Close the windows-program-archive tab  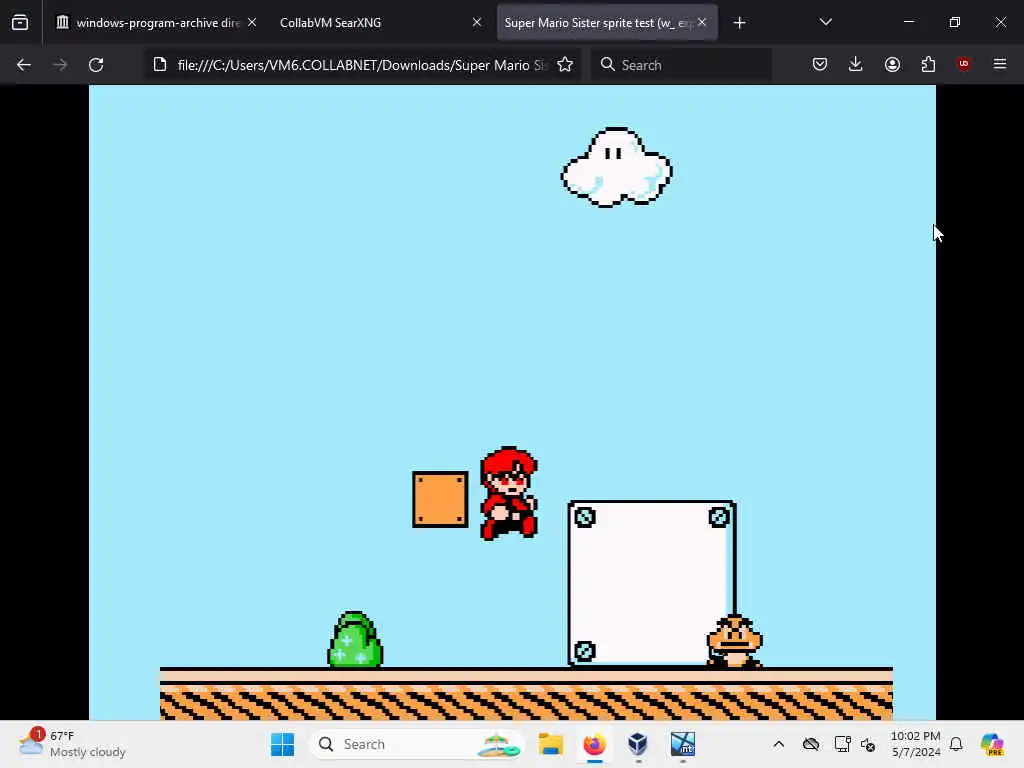click(252, 22)
